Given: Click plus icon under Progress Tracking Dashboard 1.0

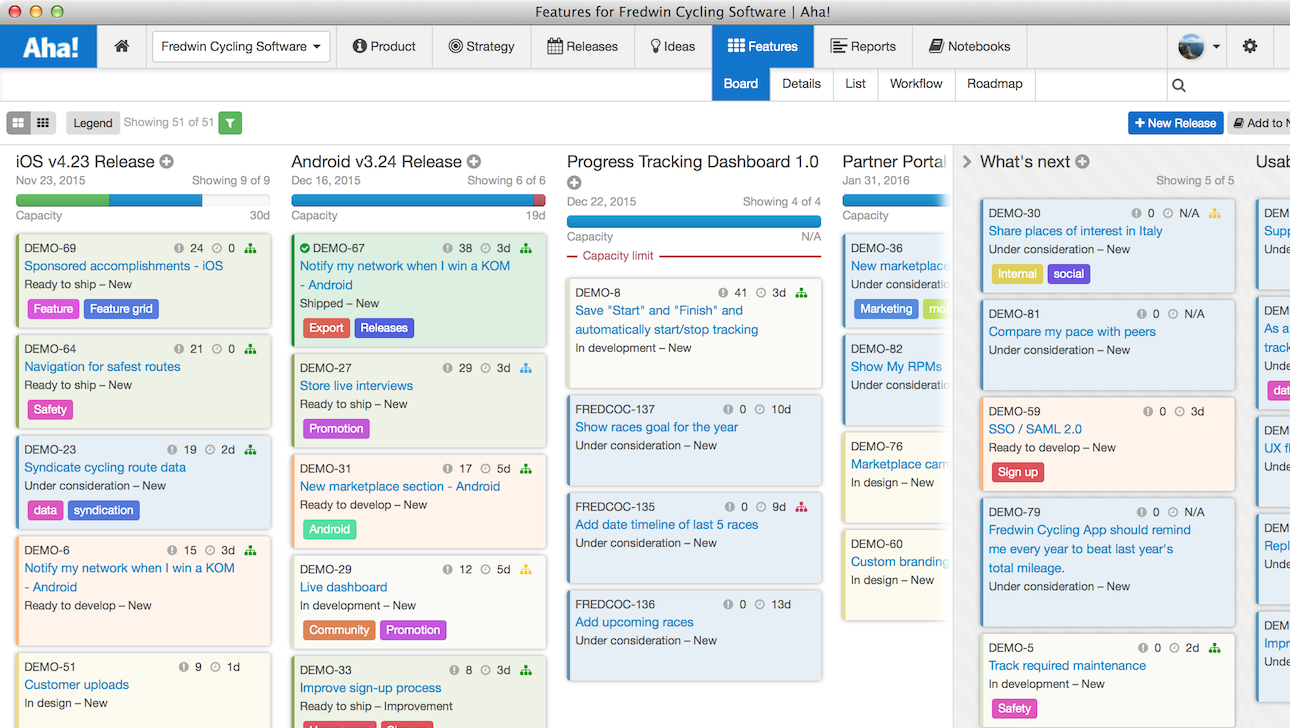Looking at the screenshot, I should point(574,183).
